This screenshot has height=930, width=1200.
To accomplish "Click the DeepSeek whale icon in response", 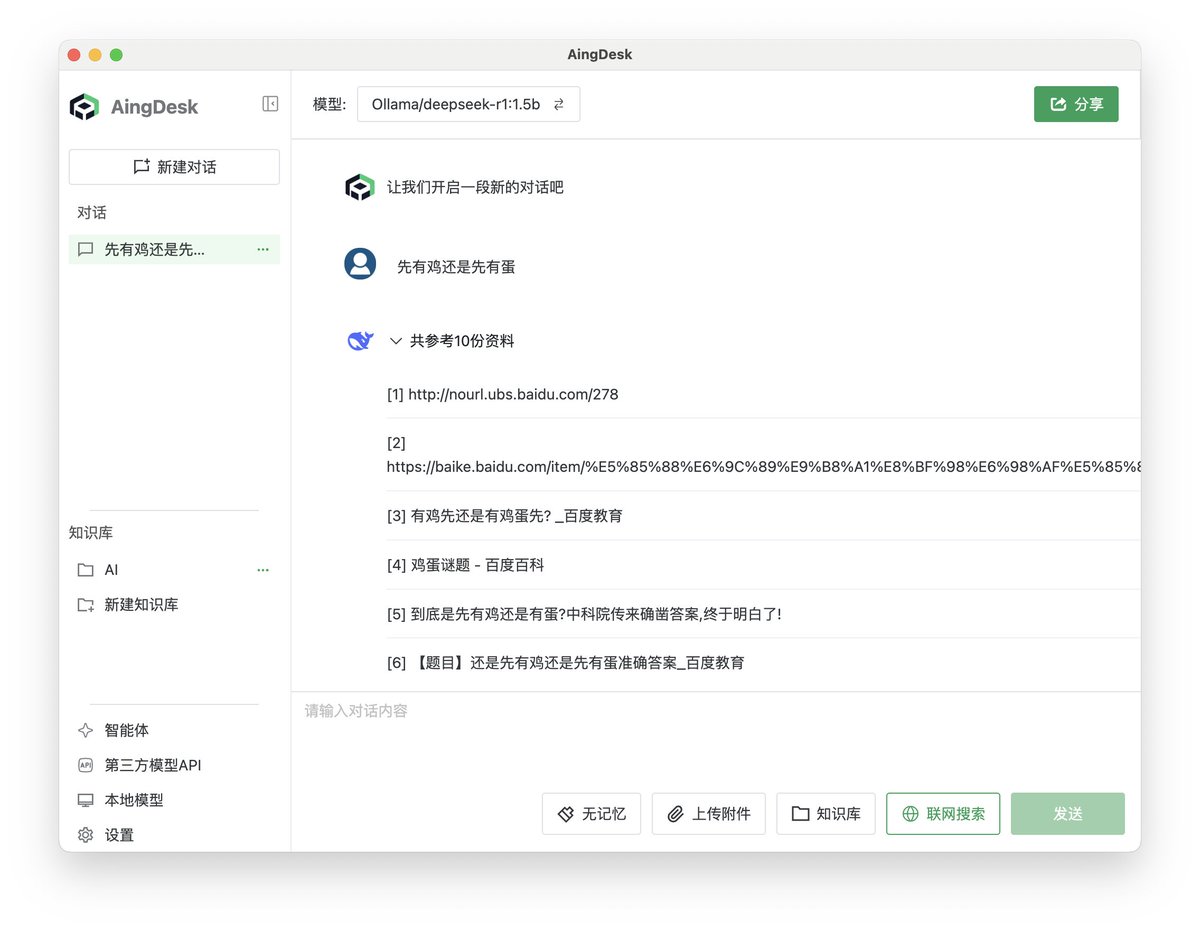I will [x=360, y=341].
